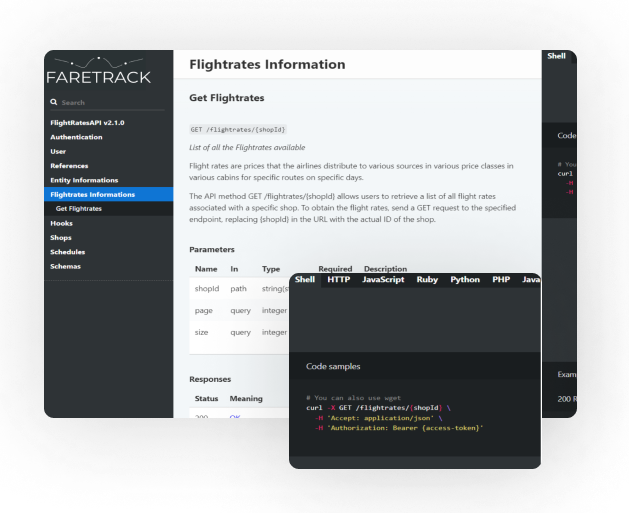Image resolution: width=629 pixels, height=513 pixels.
Task: Click the path cell in shopId row
Action: pos(238,289)
